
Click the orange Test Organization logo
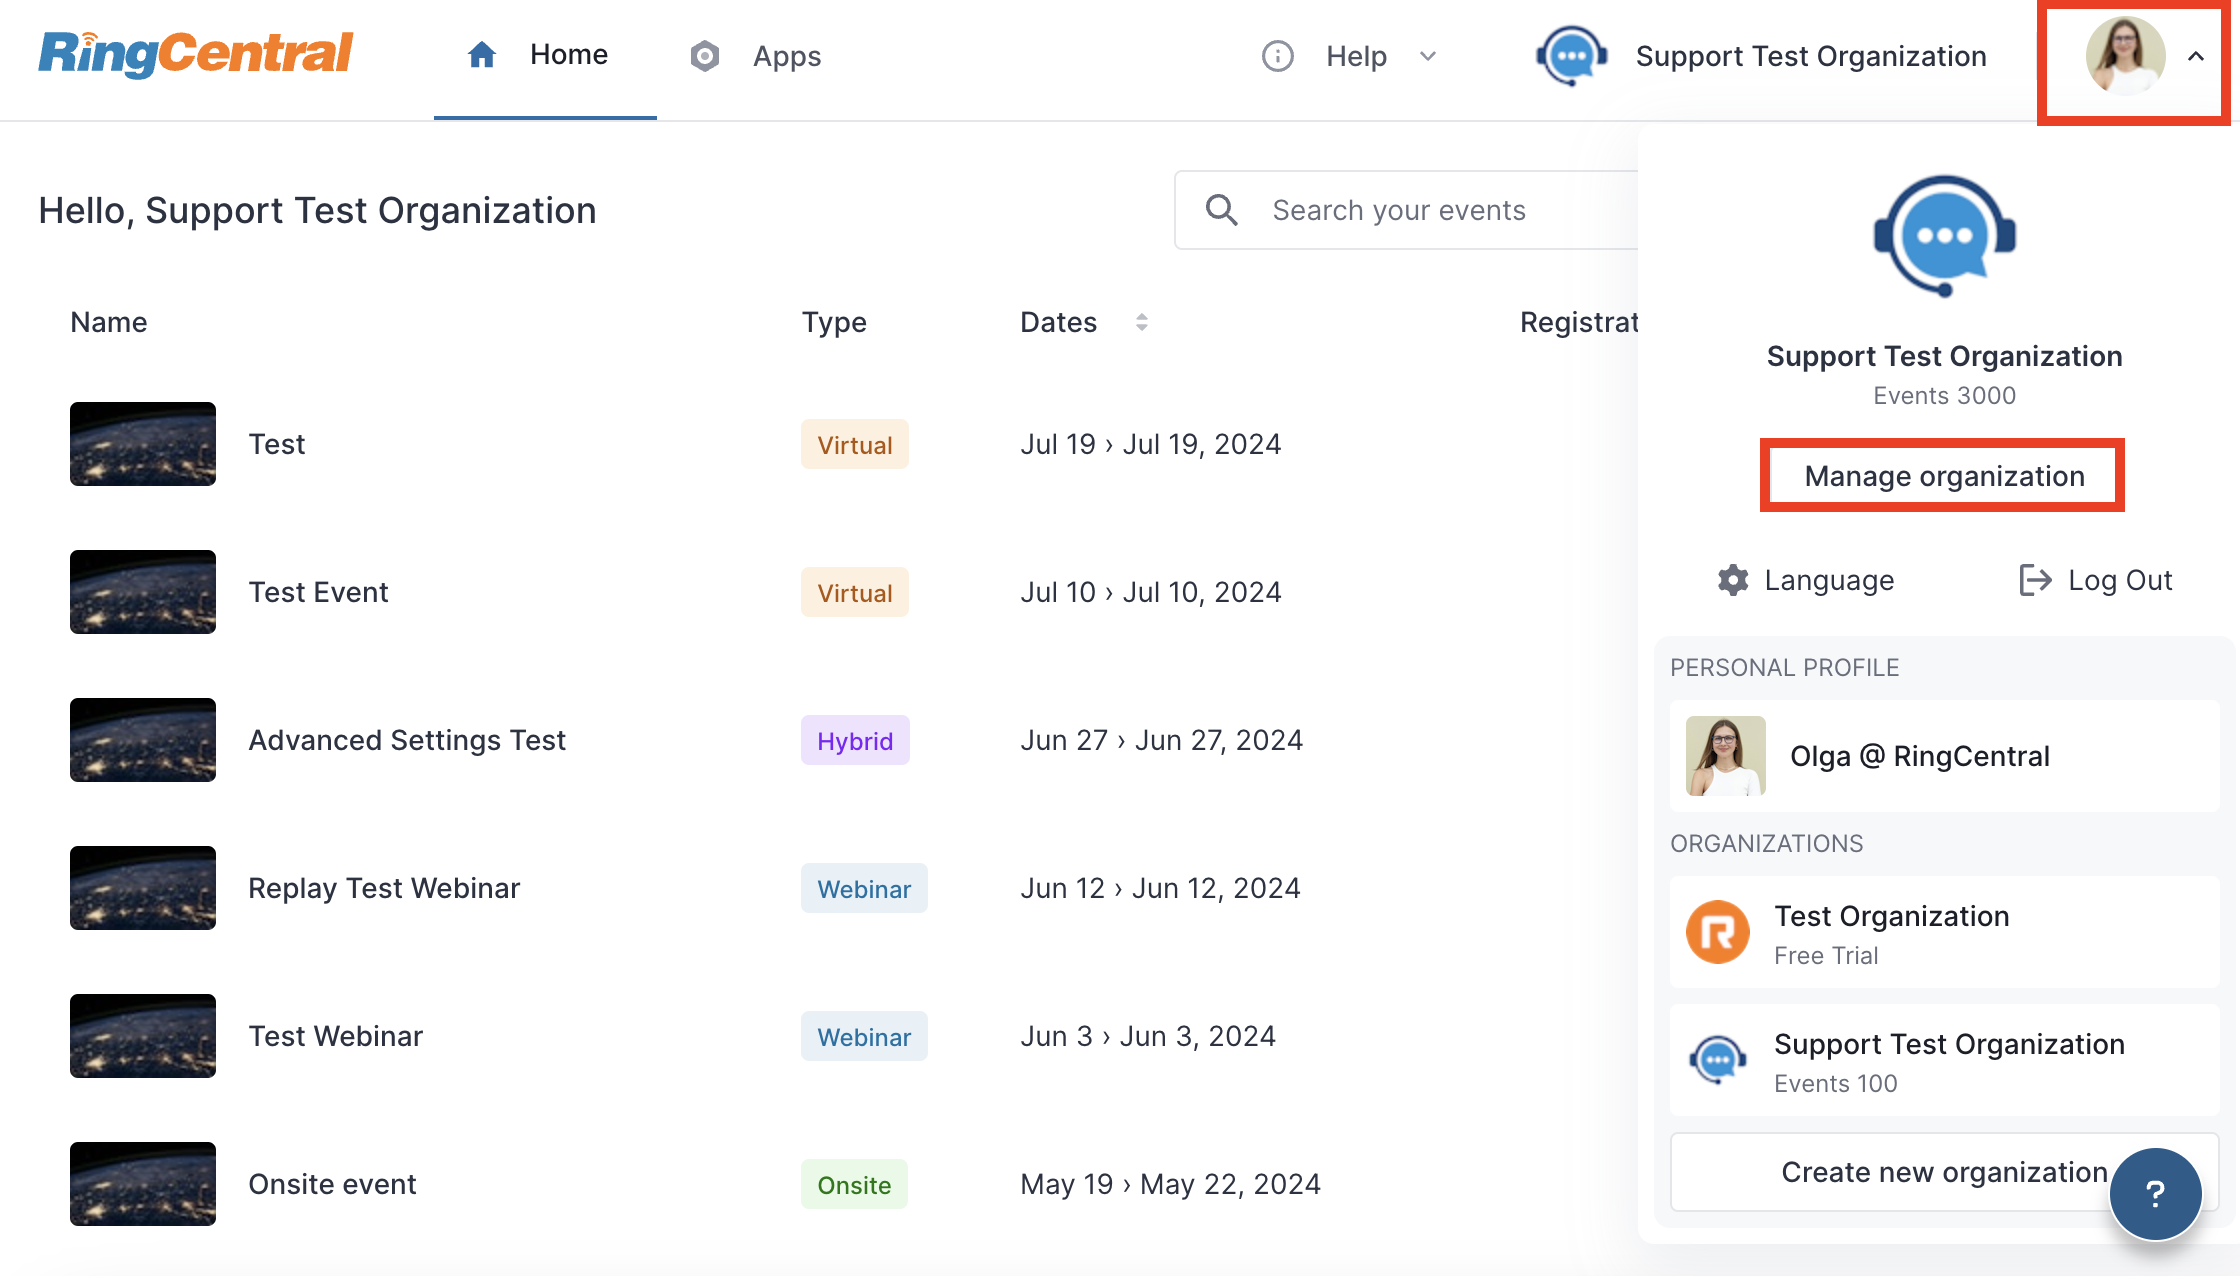(1718, 932)
